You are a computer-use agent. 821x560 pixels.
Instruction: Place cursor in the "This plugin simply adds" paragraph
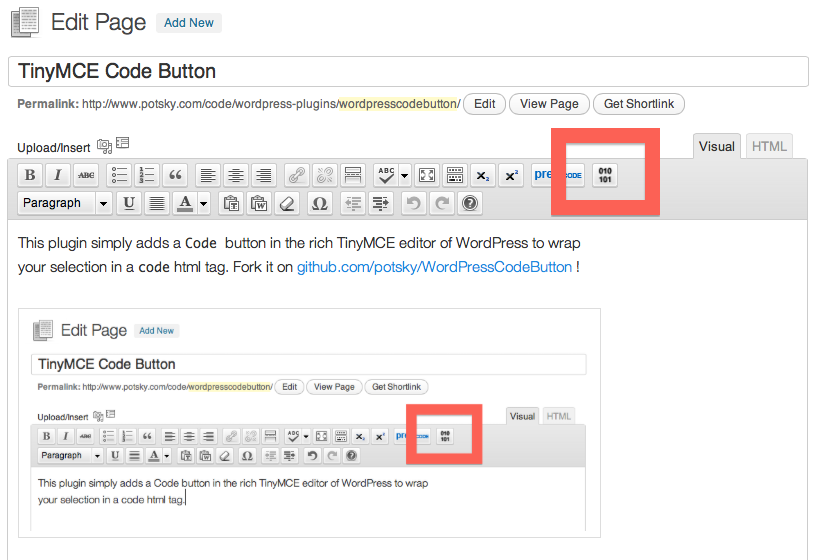point(299,255)
